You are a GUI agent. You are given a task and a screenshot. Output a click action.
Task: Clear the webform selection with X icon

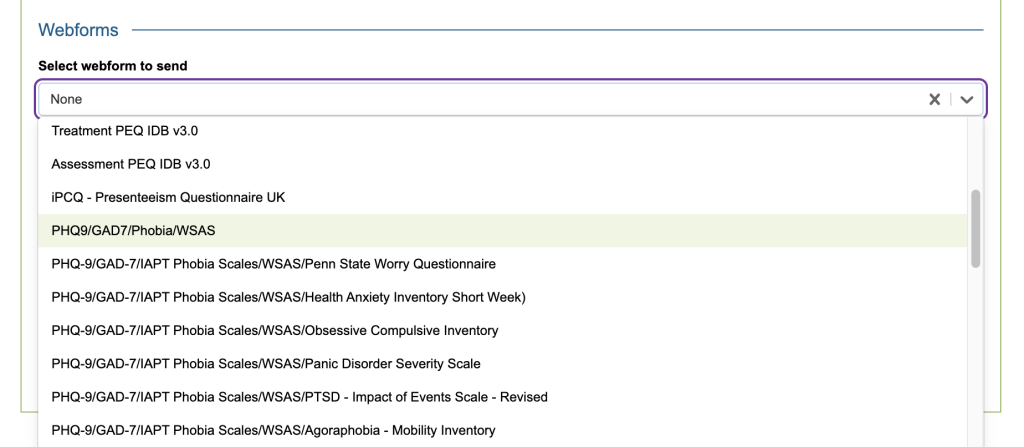point(935,100)
